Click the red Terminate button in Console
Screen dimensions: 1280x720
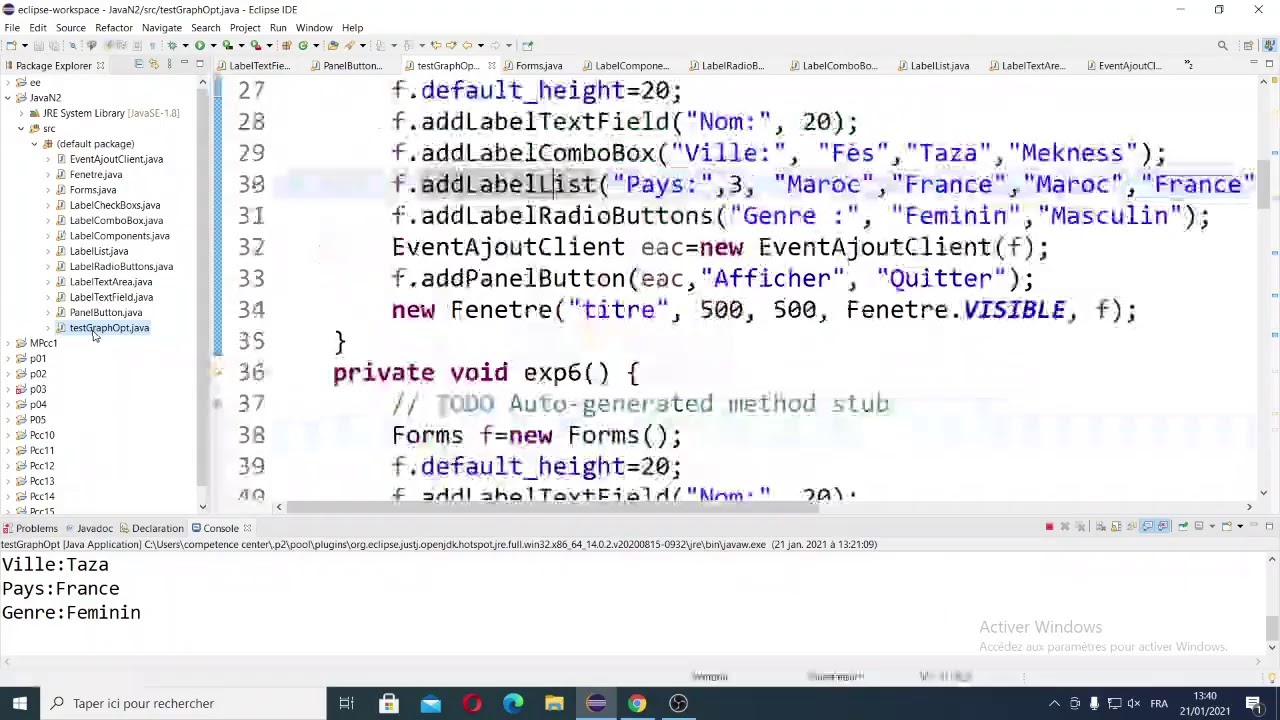coord(1049,526)
